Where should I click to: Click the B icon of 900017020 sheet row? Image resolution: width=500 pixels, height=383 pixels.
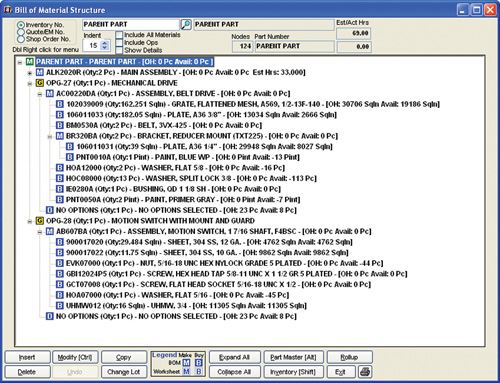point(60,242)
